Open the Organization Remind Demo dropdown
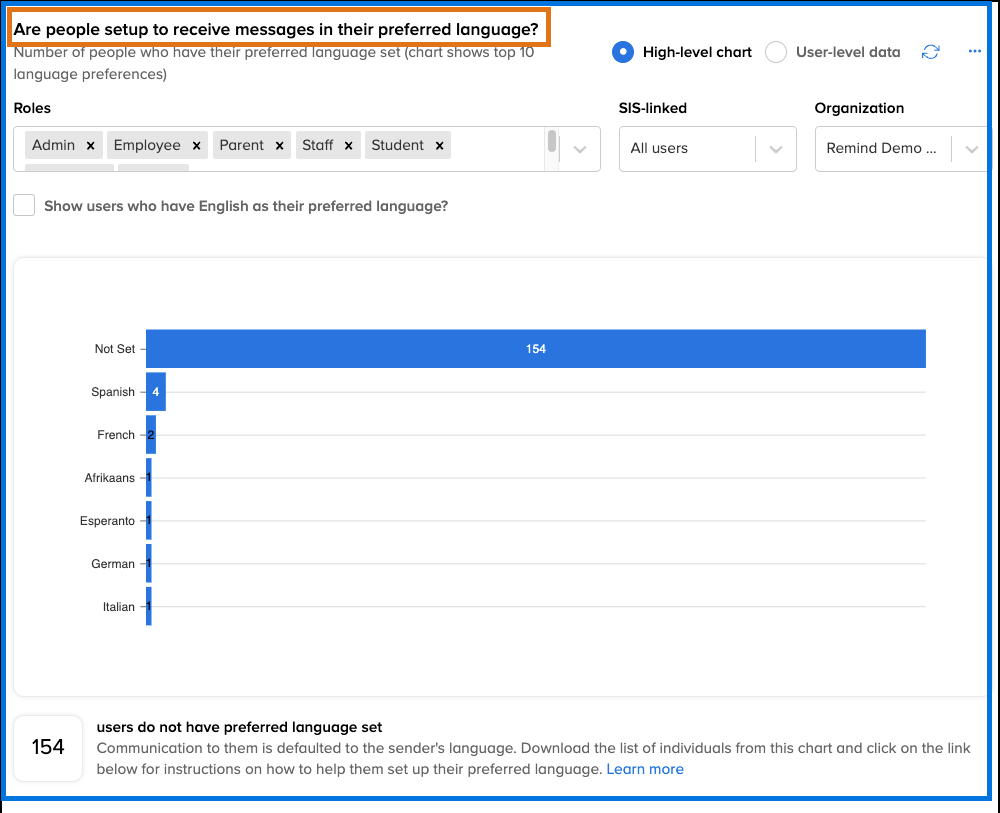The width and height of the screenshot is (1000, 813). (900, 149)
